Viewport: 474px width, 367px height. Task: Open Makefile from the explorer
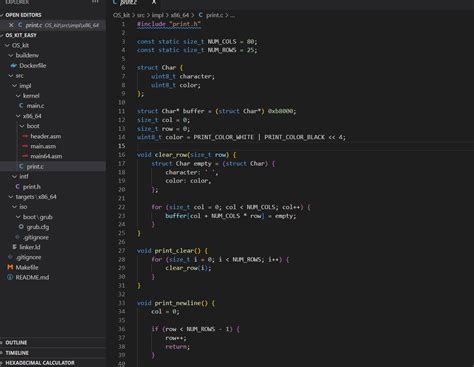click(27, 267)
